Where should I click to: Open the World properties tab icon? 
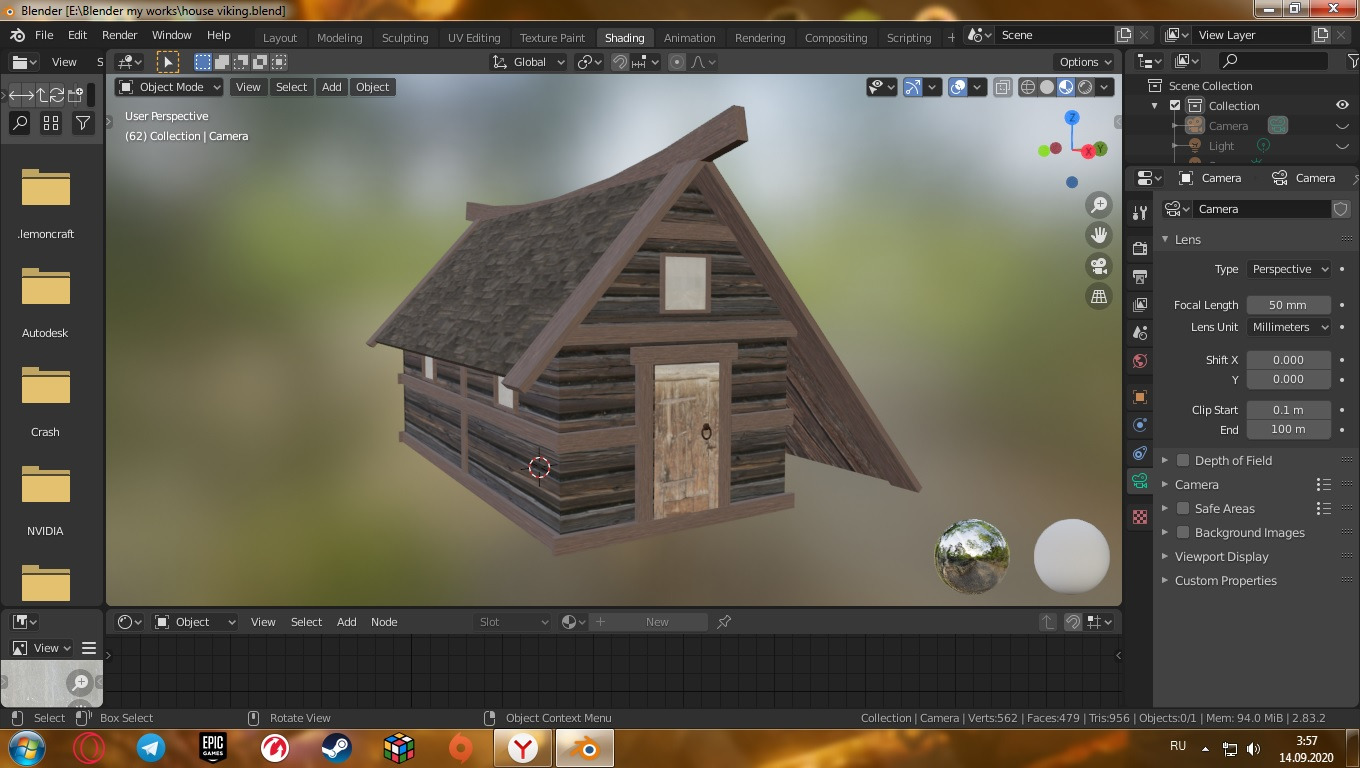pyautogui.click(x=1139, y=361)
